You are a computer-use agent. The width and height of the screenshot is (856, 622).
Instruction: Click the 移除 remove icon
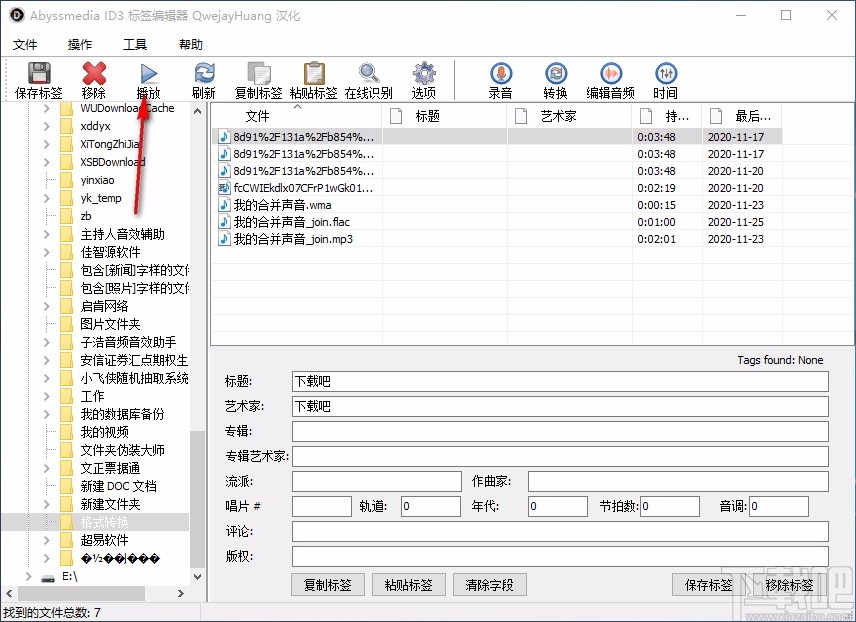tap(93, 75)
